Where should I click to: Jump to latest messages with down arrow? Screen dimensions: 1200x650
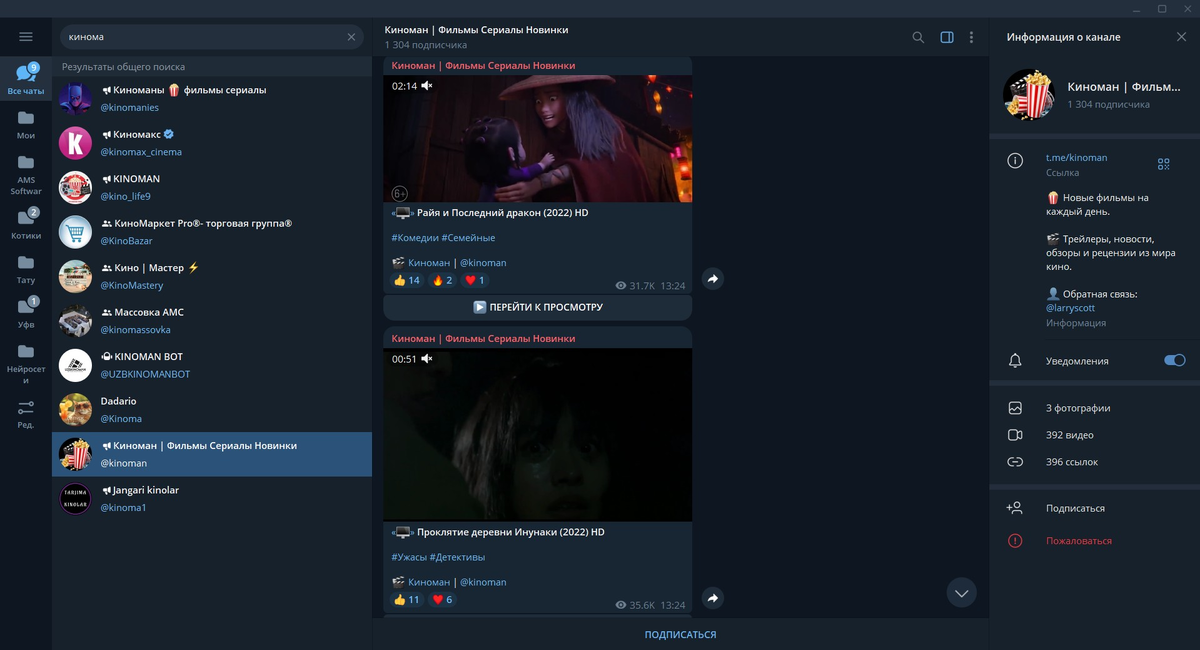[x=962, y=593]
